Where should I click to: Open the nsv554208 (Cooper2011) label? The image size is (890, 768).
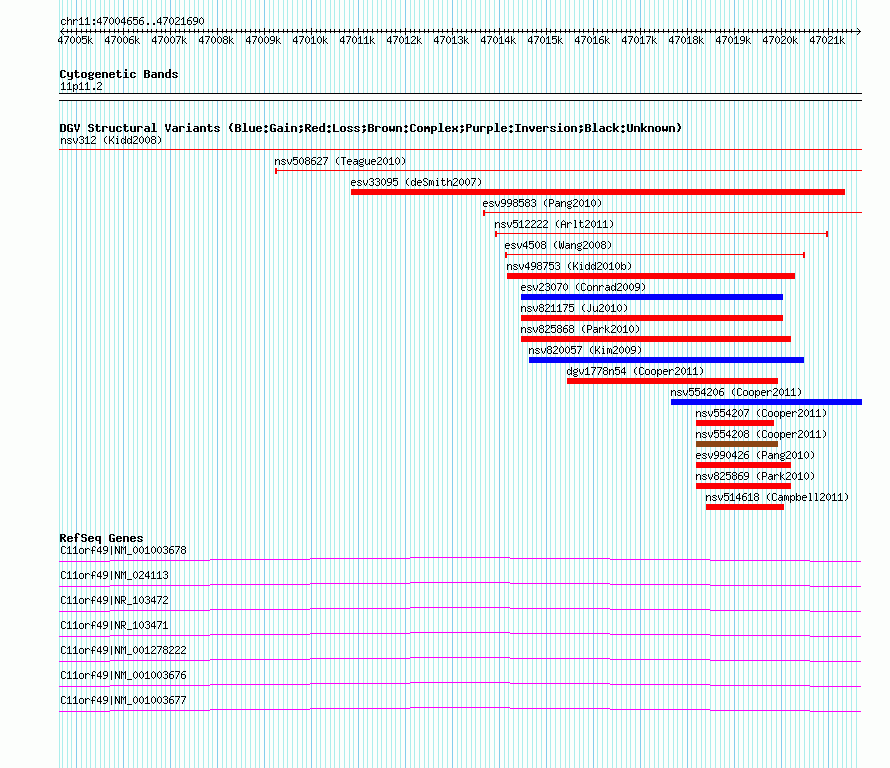pos(761,434)
